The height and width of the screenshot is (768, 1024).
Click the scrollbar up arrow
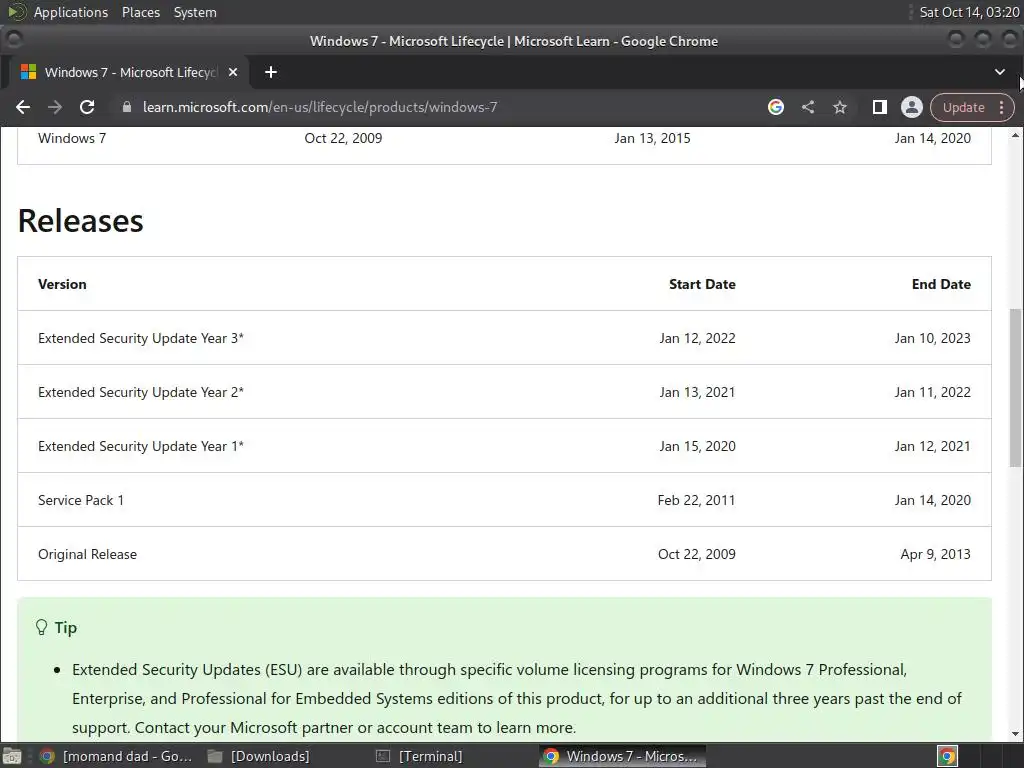pos(1015,135)
